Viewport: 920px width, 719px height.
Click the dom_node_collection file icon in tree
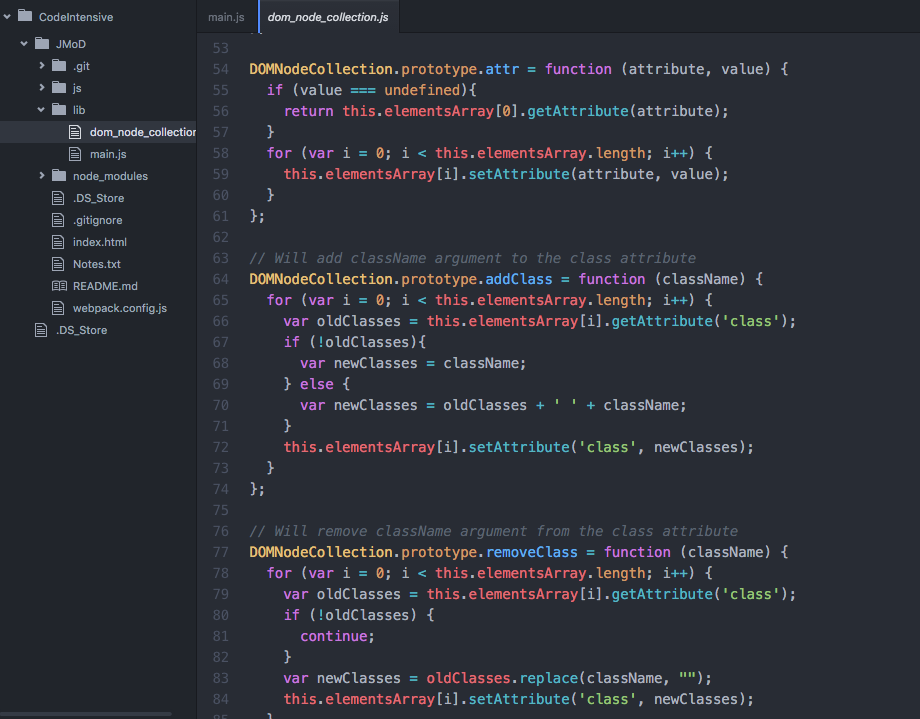click(75, 131)
